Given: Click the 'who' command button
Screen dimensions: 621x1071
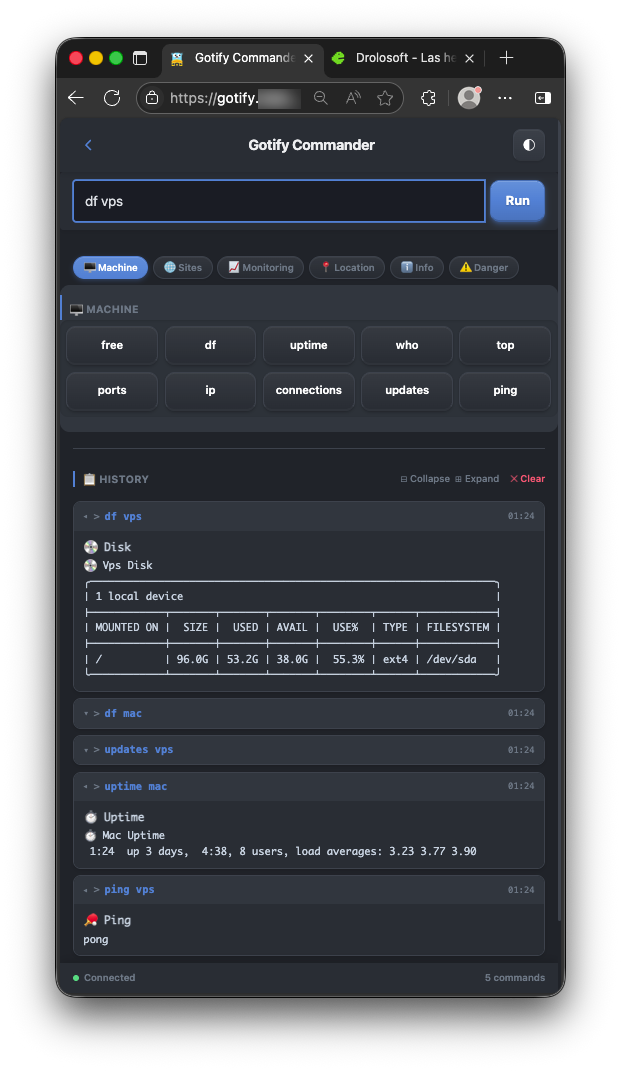Looking at the screenshot, I should click(x=406, y=345).
